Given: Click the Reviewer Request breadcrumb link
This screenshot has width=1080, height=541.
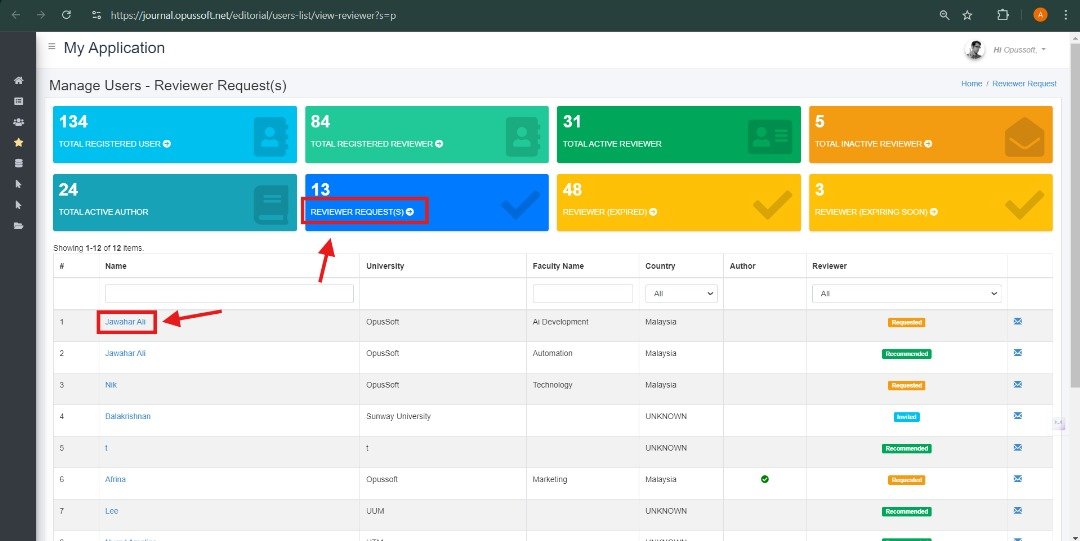Looking at the screenshot, I should tap(1024, 83).
